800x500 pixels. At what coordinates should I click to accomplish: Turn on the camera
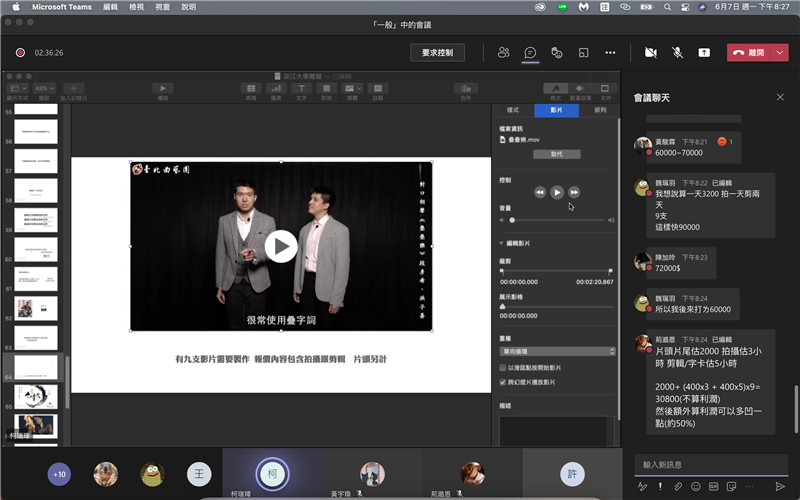coord(651,52)
